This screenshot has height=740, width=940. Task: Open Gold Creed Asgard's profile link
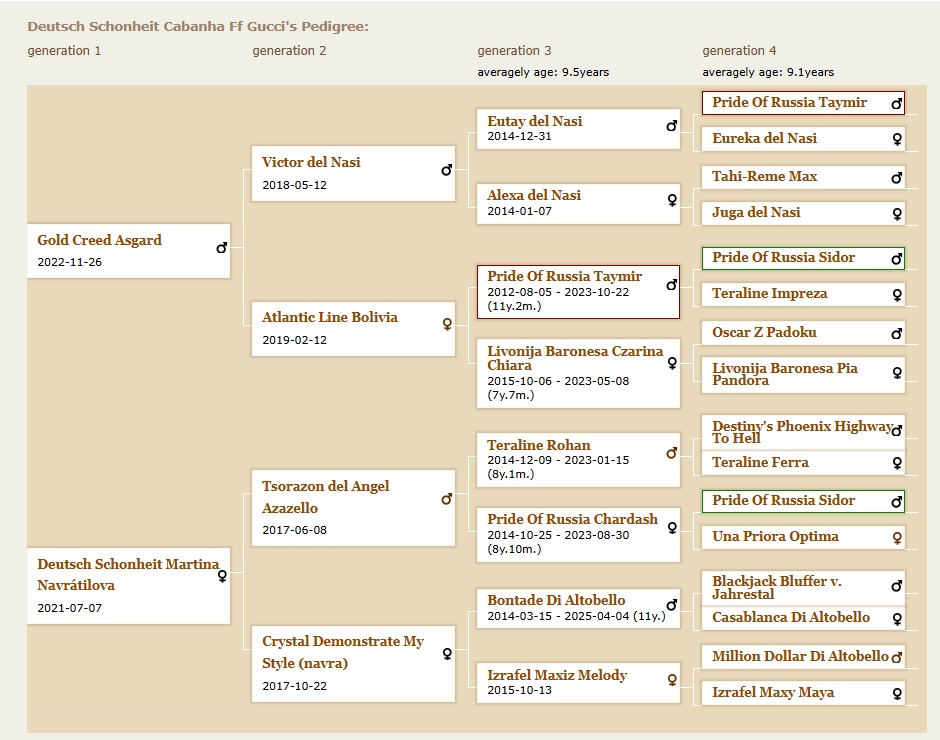click(99, 240)
